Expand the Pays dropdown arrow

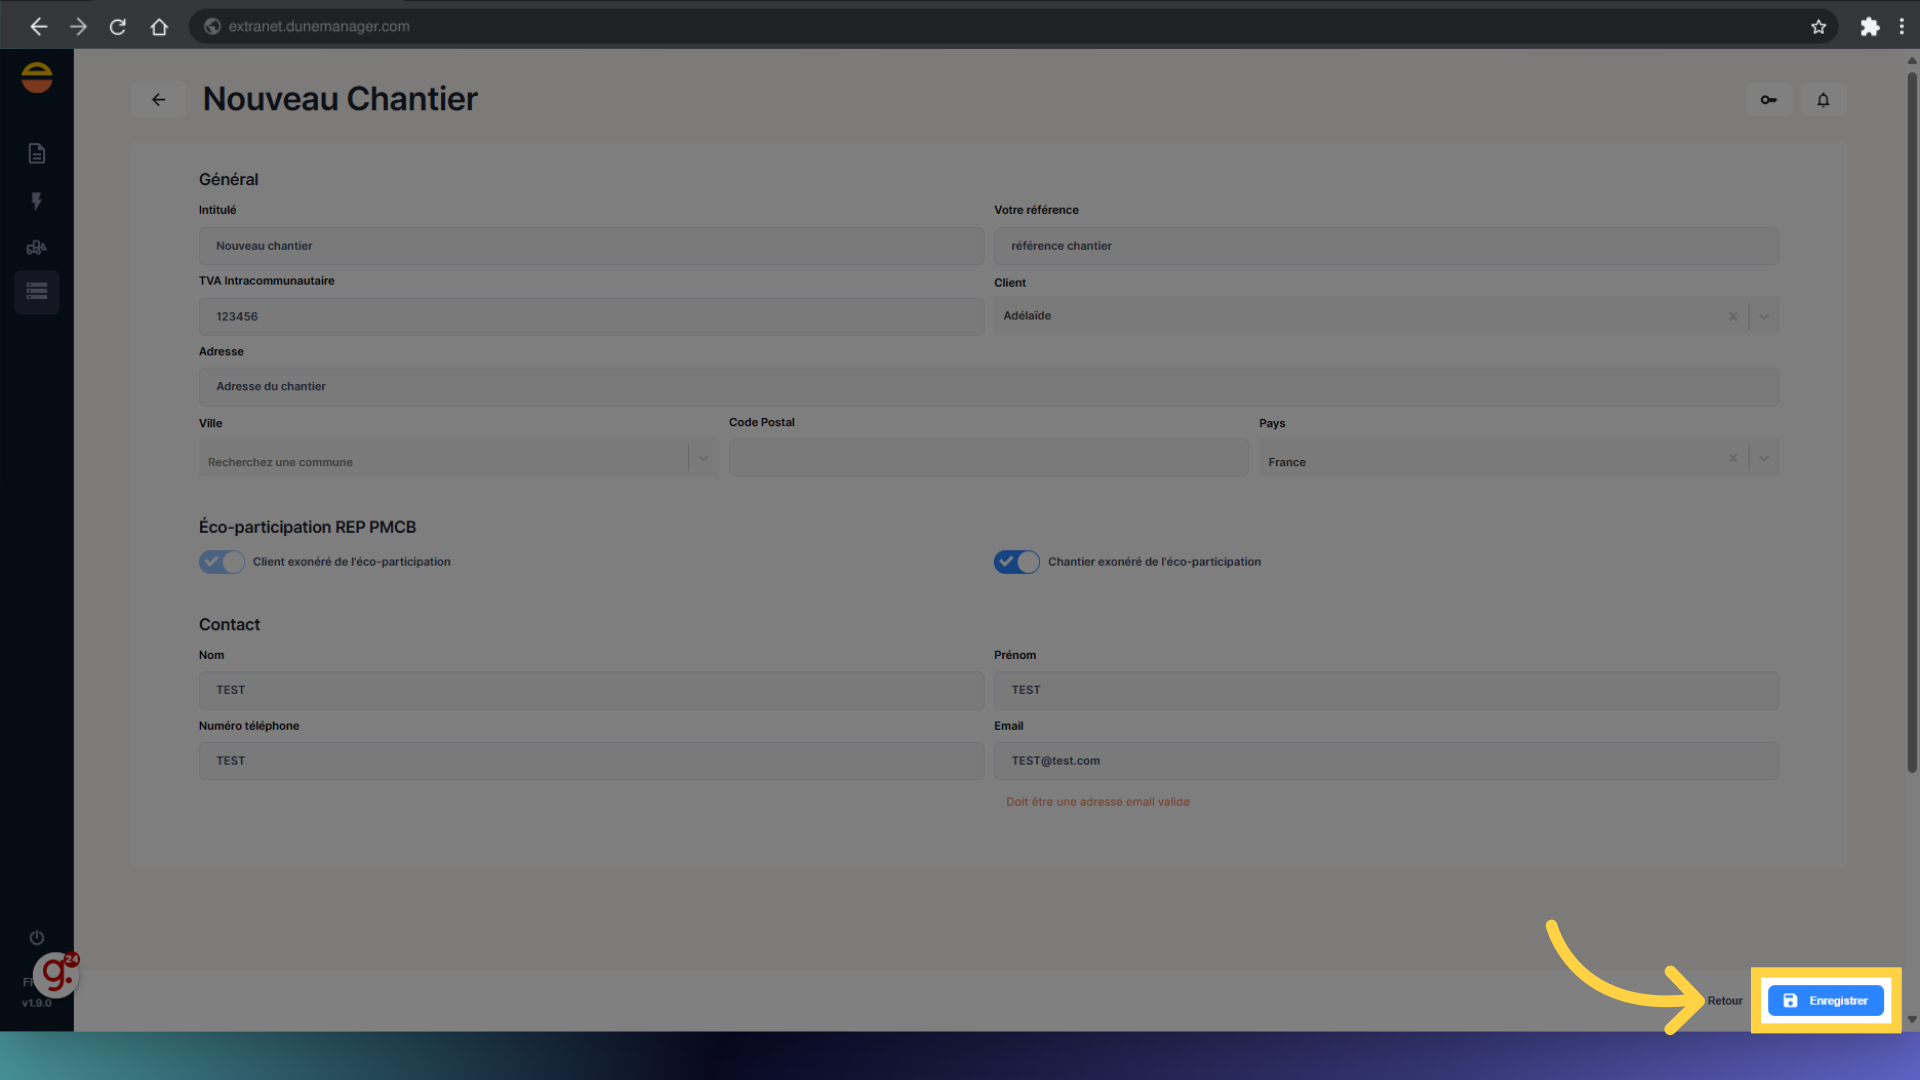pyautogui.click(x=1764, y=459)
